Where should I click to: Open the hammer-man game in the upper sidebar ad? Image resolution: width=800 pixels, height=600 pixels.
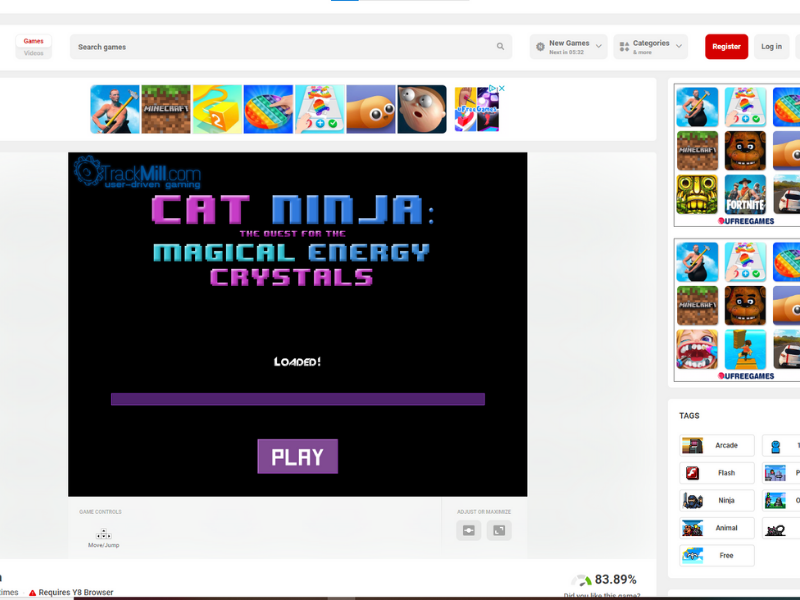click(x=697, y=107)
